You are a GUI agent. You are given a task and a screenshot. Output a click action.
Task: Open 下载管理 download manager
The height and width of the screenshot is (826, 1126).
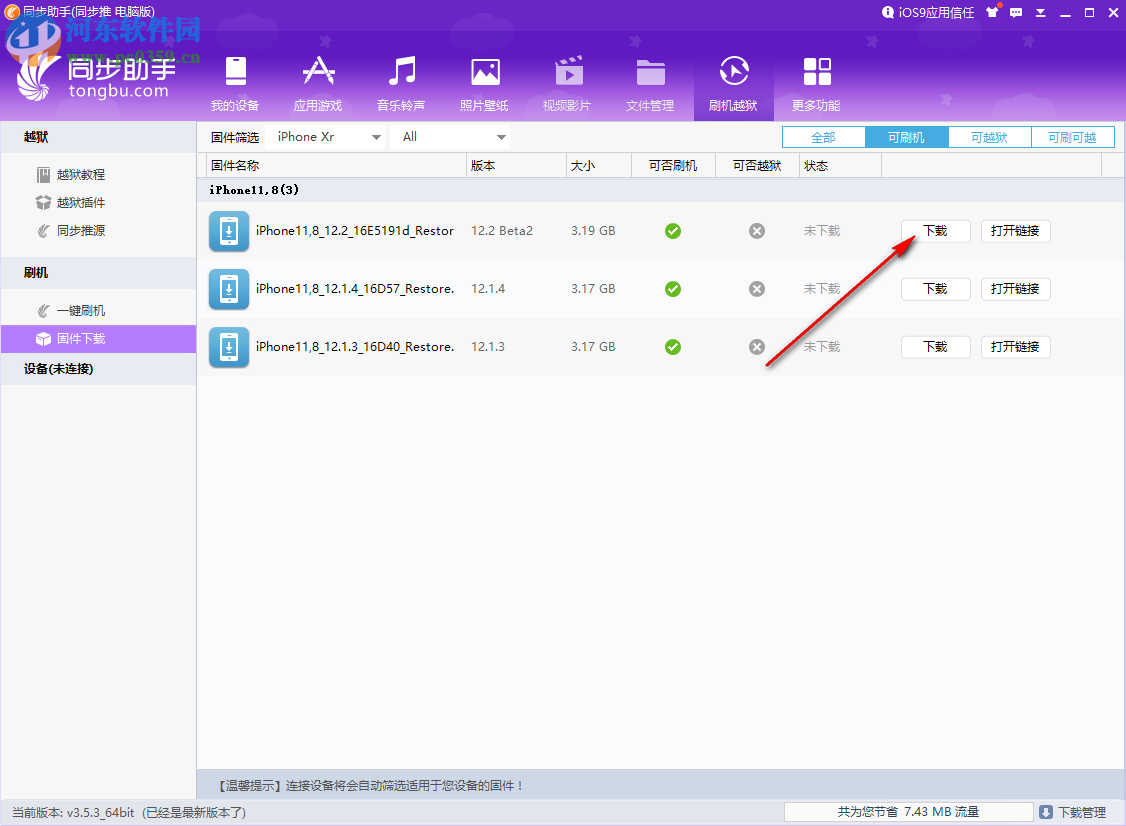pos(1074,812)
